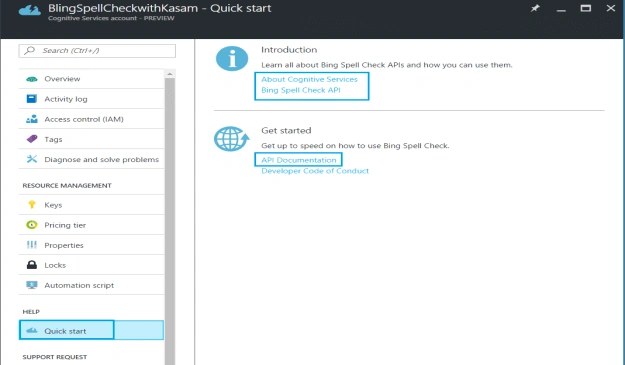Click the search magnifier icon
625x365 pixels.
tap(29, 50)
